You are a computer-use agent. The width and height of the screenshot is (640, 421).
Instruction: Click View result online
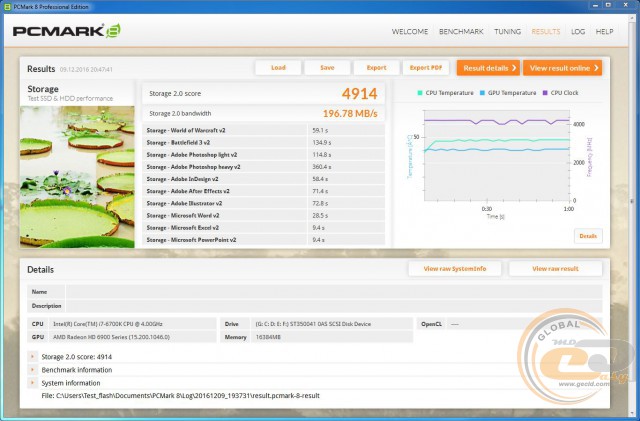pyautogui.click(x=562, y=68)
